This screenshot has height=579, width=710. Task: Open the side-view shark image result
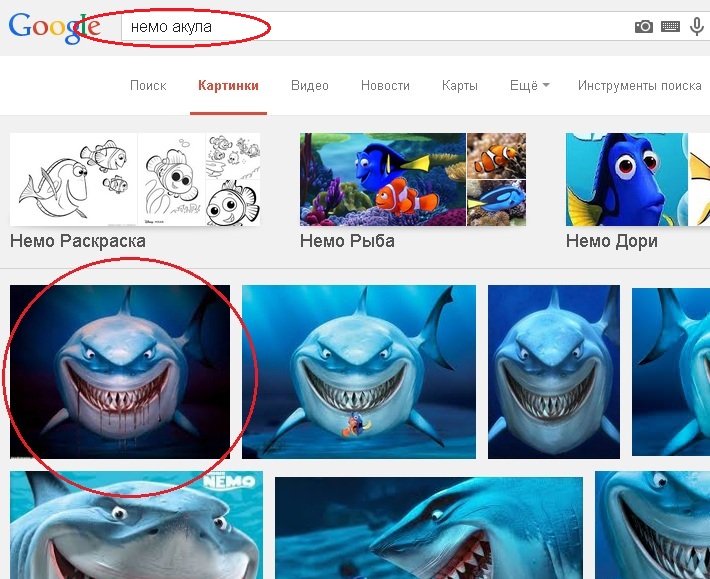pyautogui.click(x=429, y=528)
